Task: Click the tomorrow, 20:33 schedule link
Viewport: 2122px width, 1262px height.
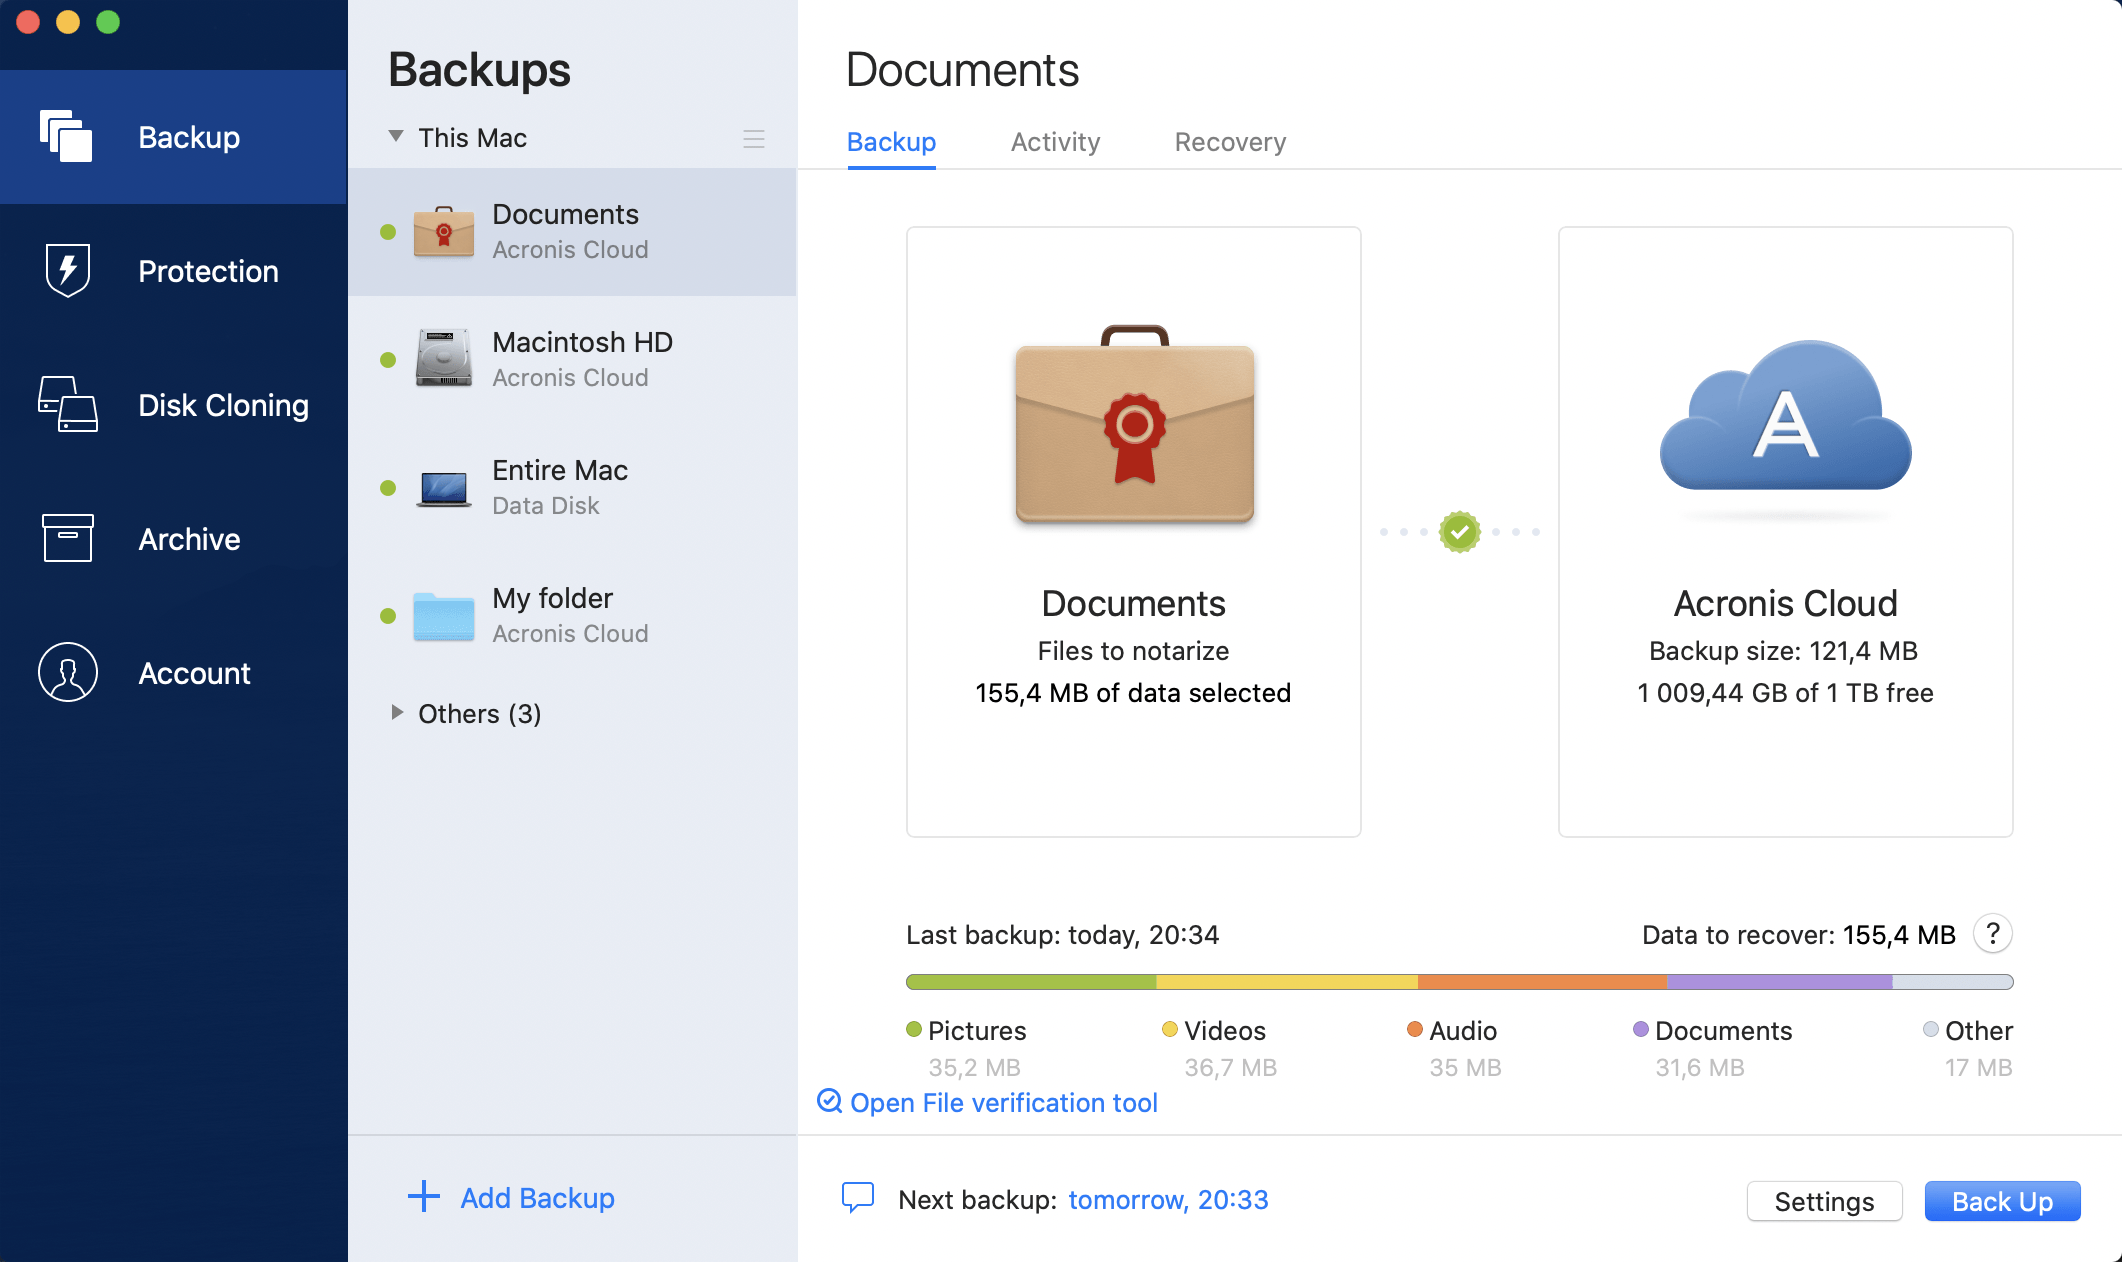Action: point(1168,1199)
